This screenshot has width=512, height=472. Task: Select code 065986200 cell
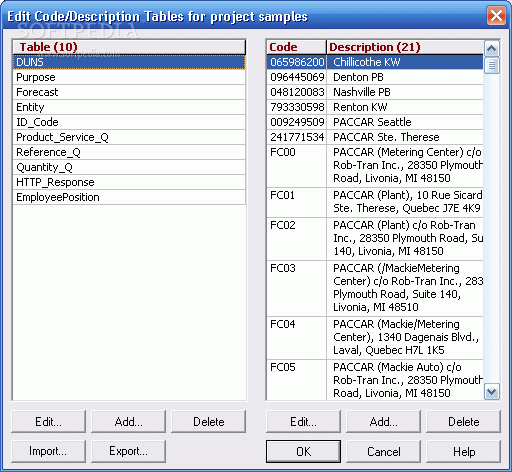point(296,62)
